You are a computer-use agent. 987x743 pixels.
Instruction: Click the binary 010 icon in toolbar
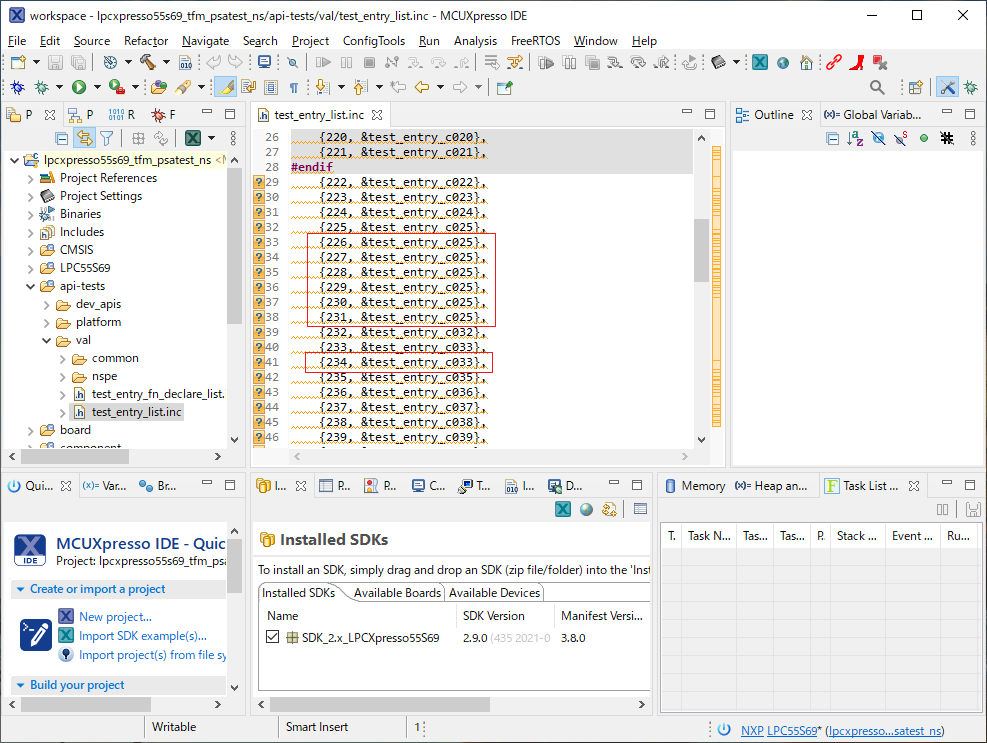(186, 62)
